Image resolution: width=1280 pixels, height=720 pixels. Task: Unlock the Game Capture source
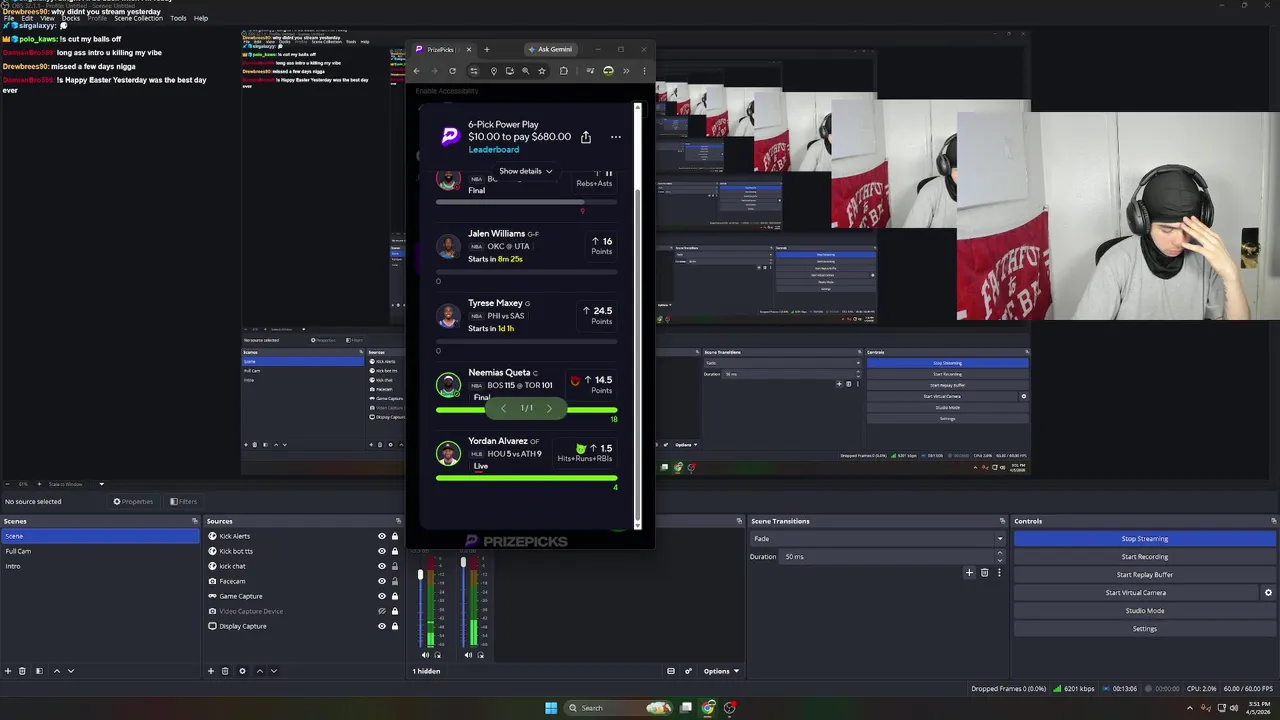[x=395, y=596]
